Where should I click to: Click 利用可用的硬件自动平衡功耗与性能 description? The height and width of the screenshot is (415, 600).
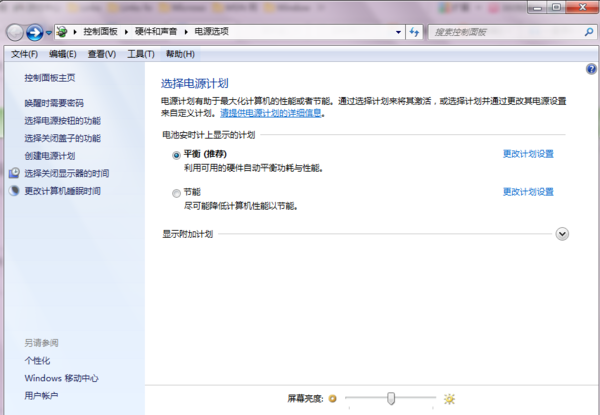[254, 168]
